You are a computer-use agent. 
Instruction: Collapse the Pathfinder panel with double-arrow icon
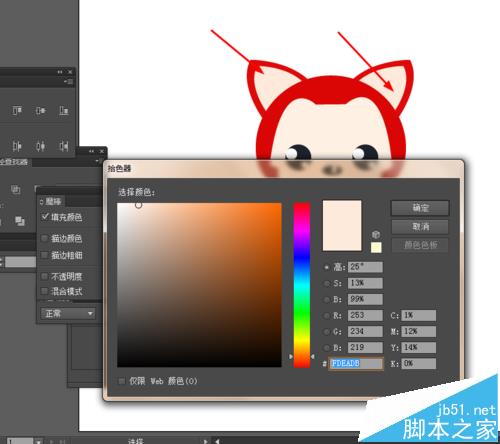tap(91, 151)
